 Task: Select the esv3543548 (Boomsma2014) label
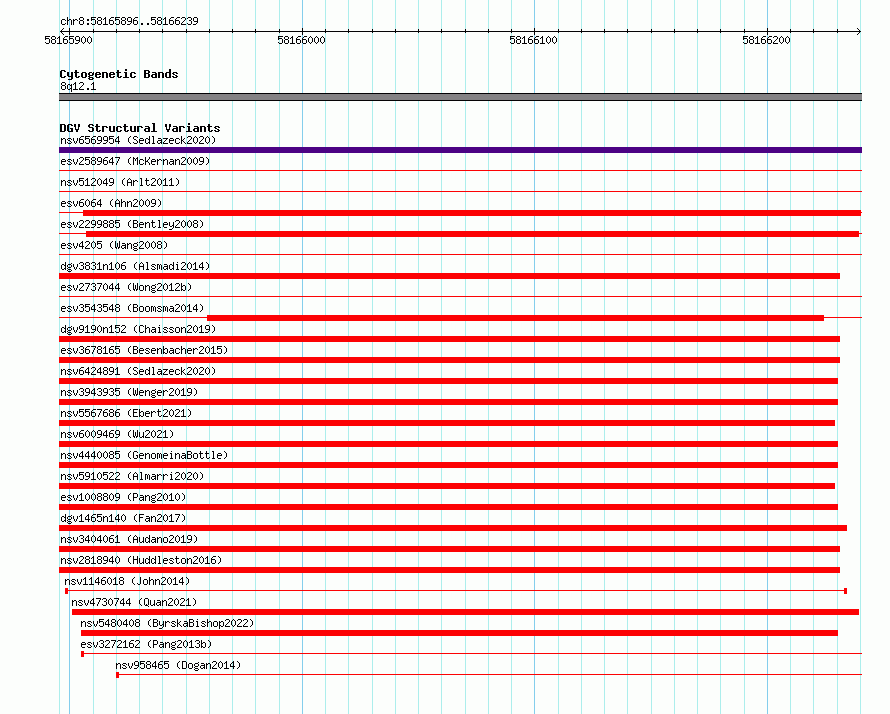[132, 308]
